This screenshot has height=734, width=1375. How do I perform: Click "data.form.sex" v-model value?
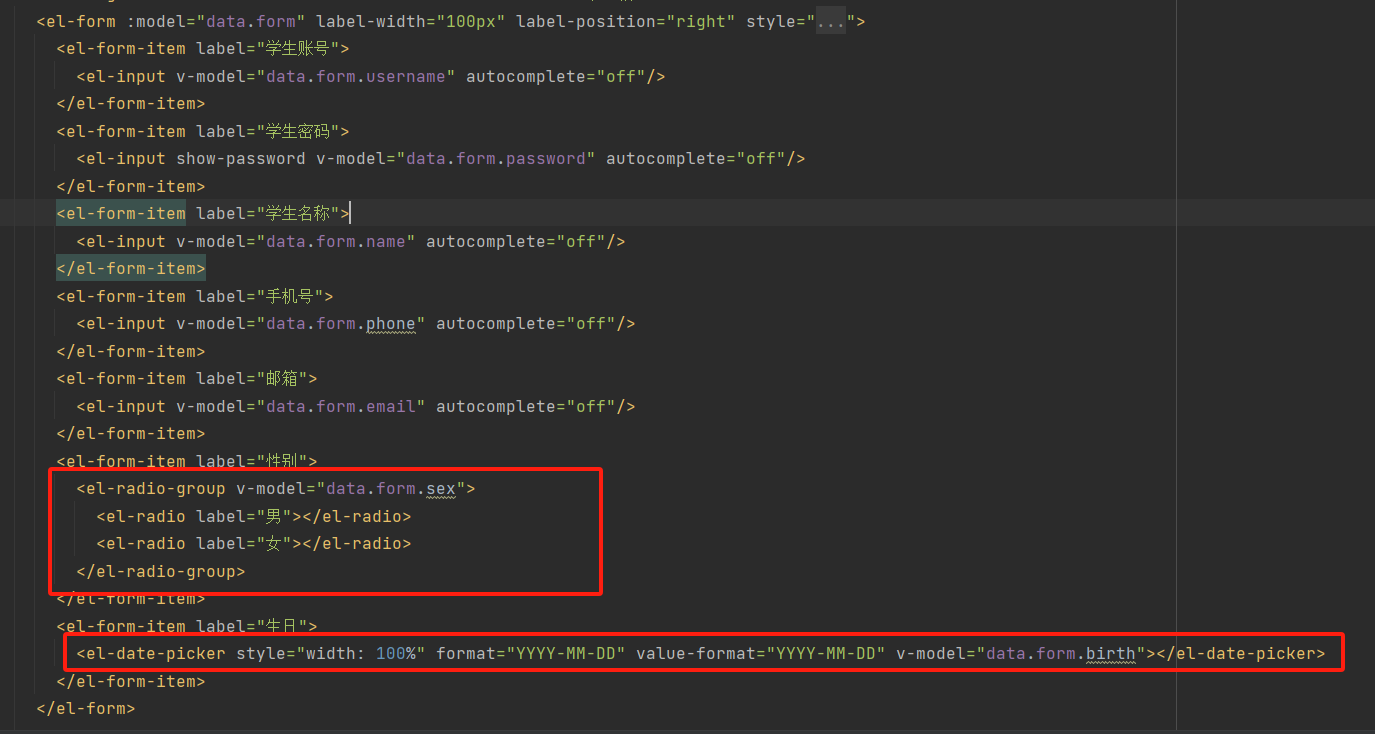391,488
